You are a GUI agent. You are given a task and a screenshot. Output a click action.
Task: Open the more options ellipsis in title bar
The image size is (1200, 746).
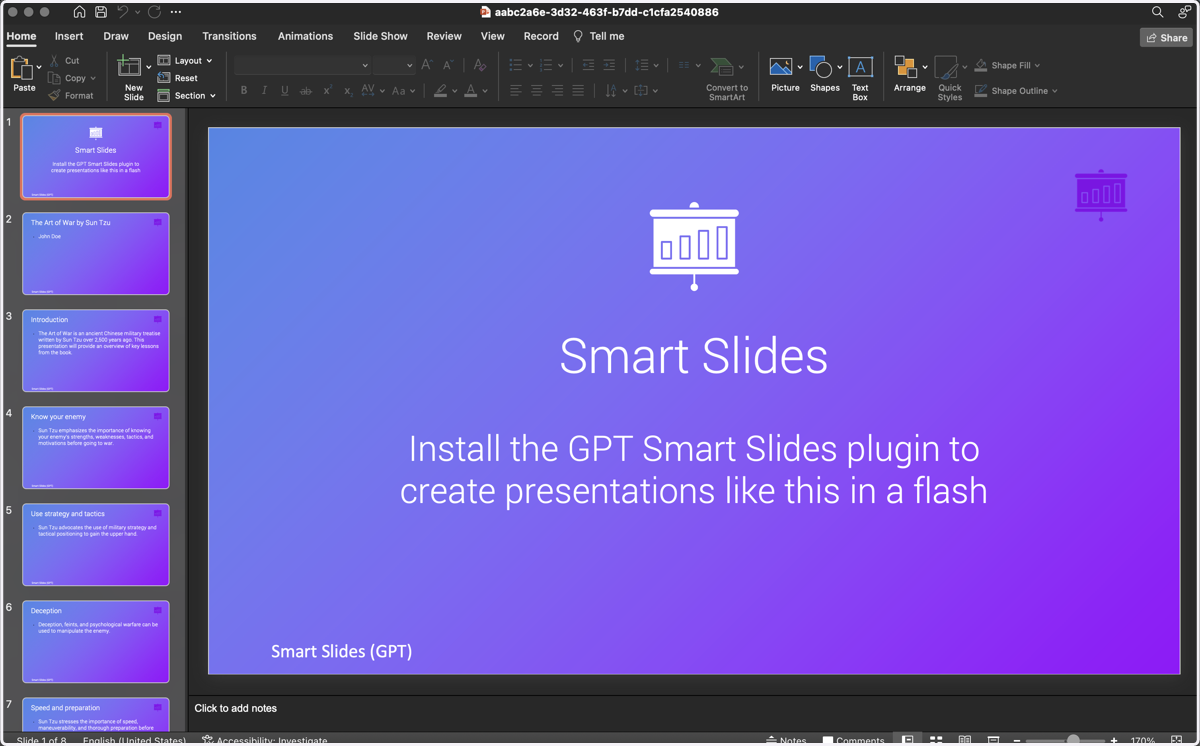[176, 12]
